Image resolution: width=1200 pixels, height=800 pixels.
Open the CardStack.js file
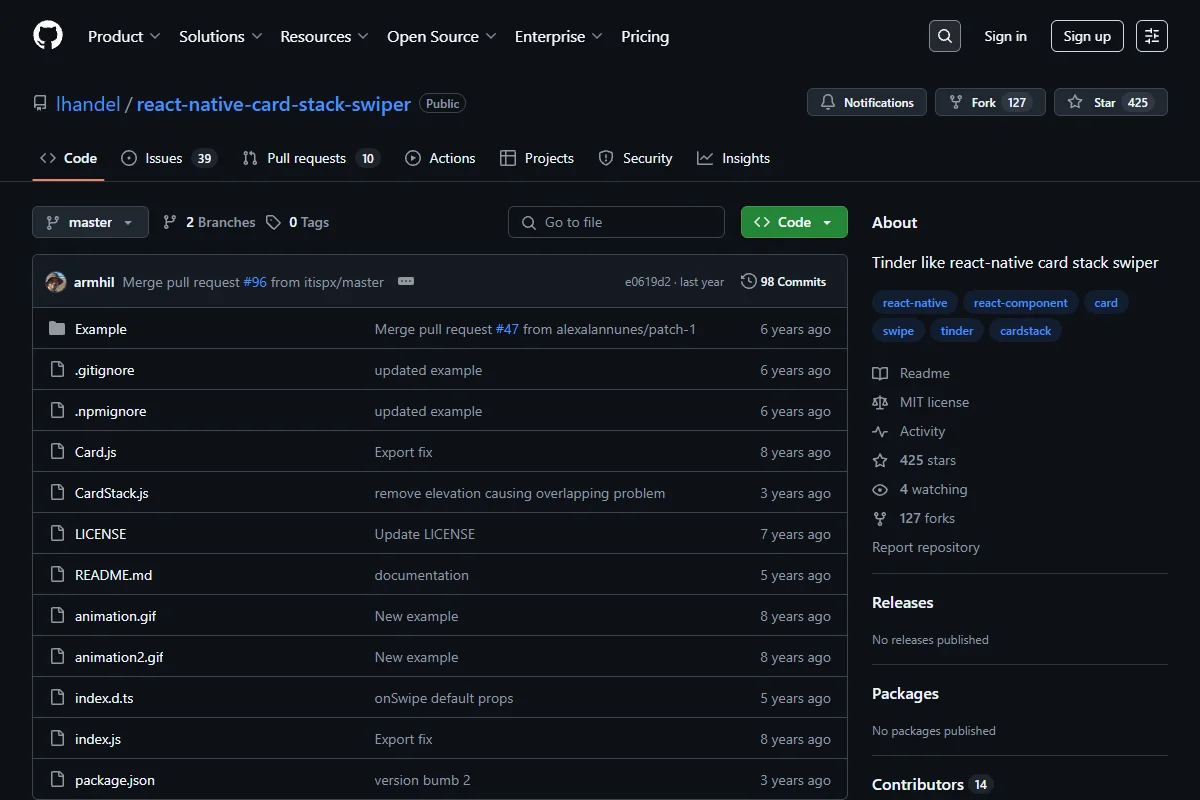coord(111,493)
